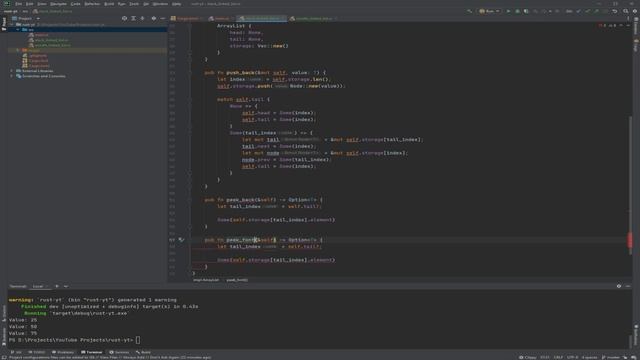
Task: Hide the Project panel with the minus icon
Action: [x=162, y=18]
